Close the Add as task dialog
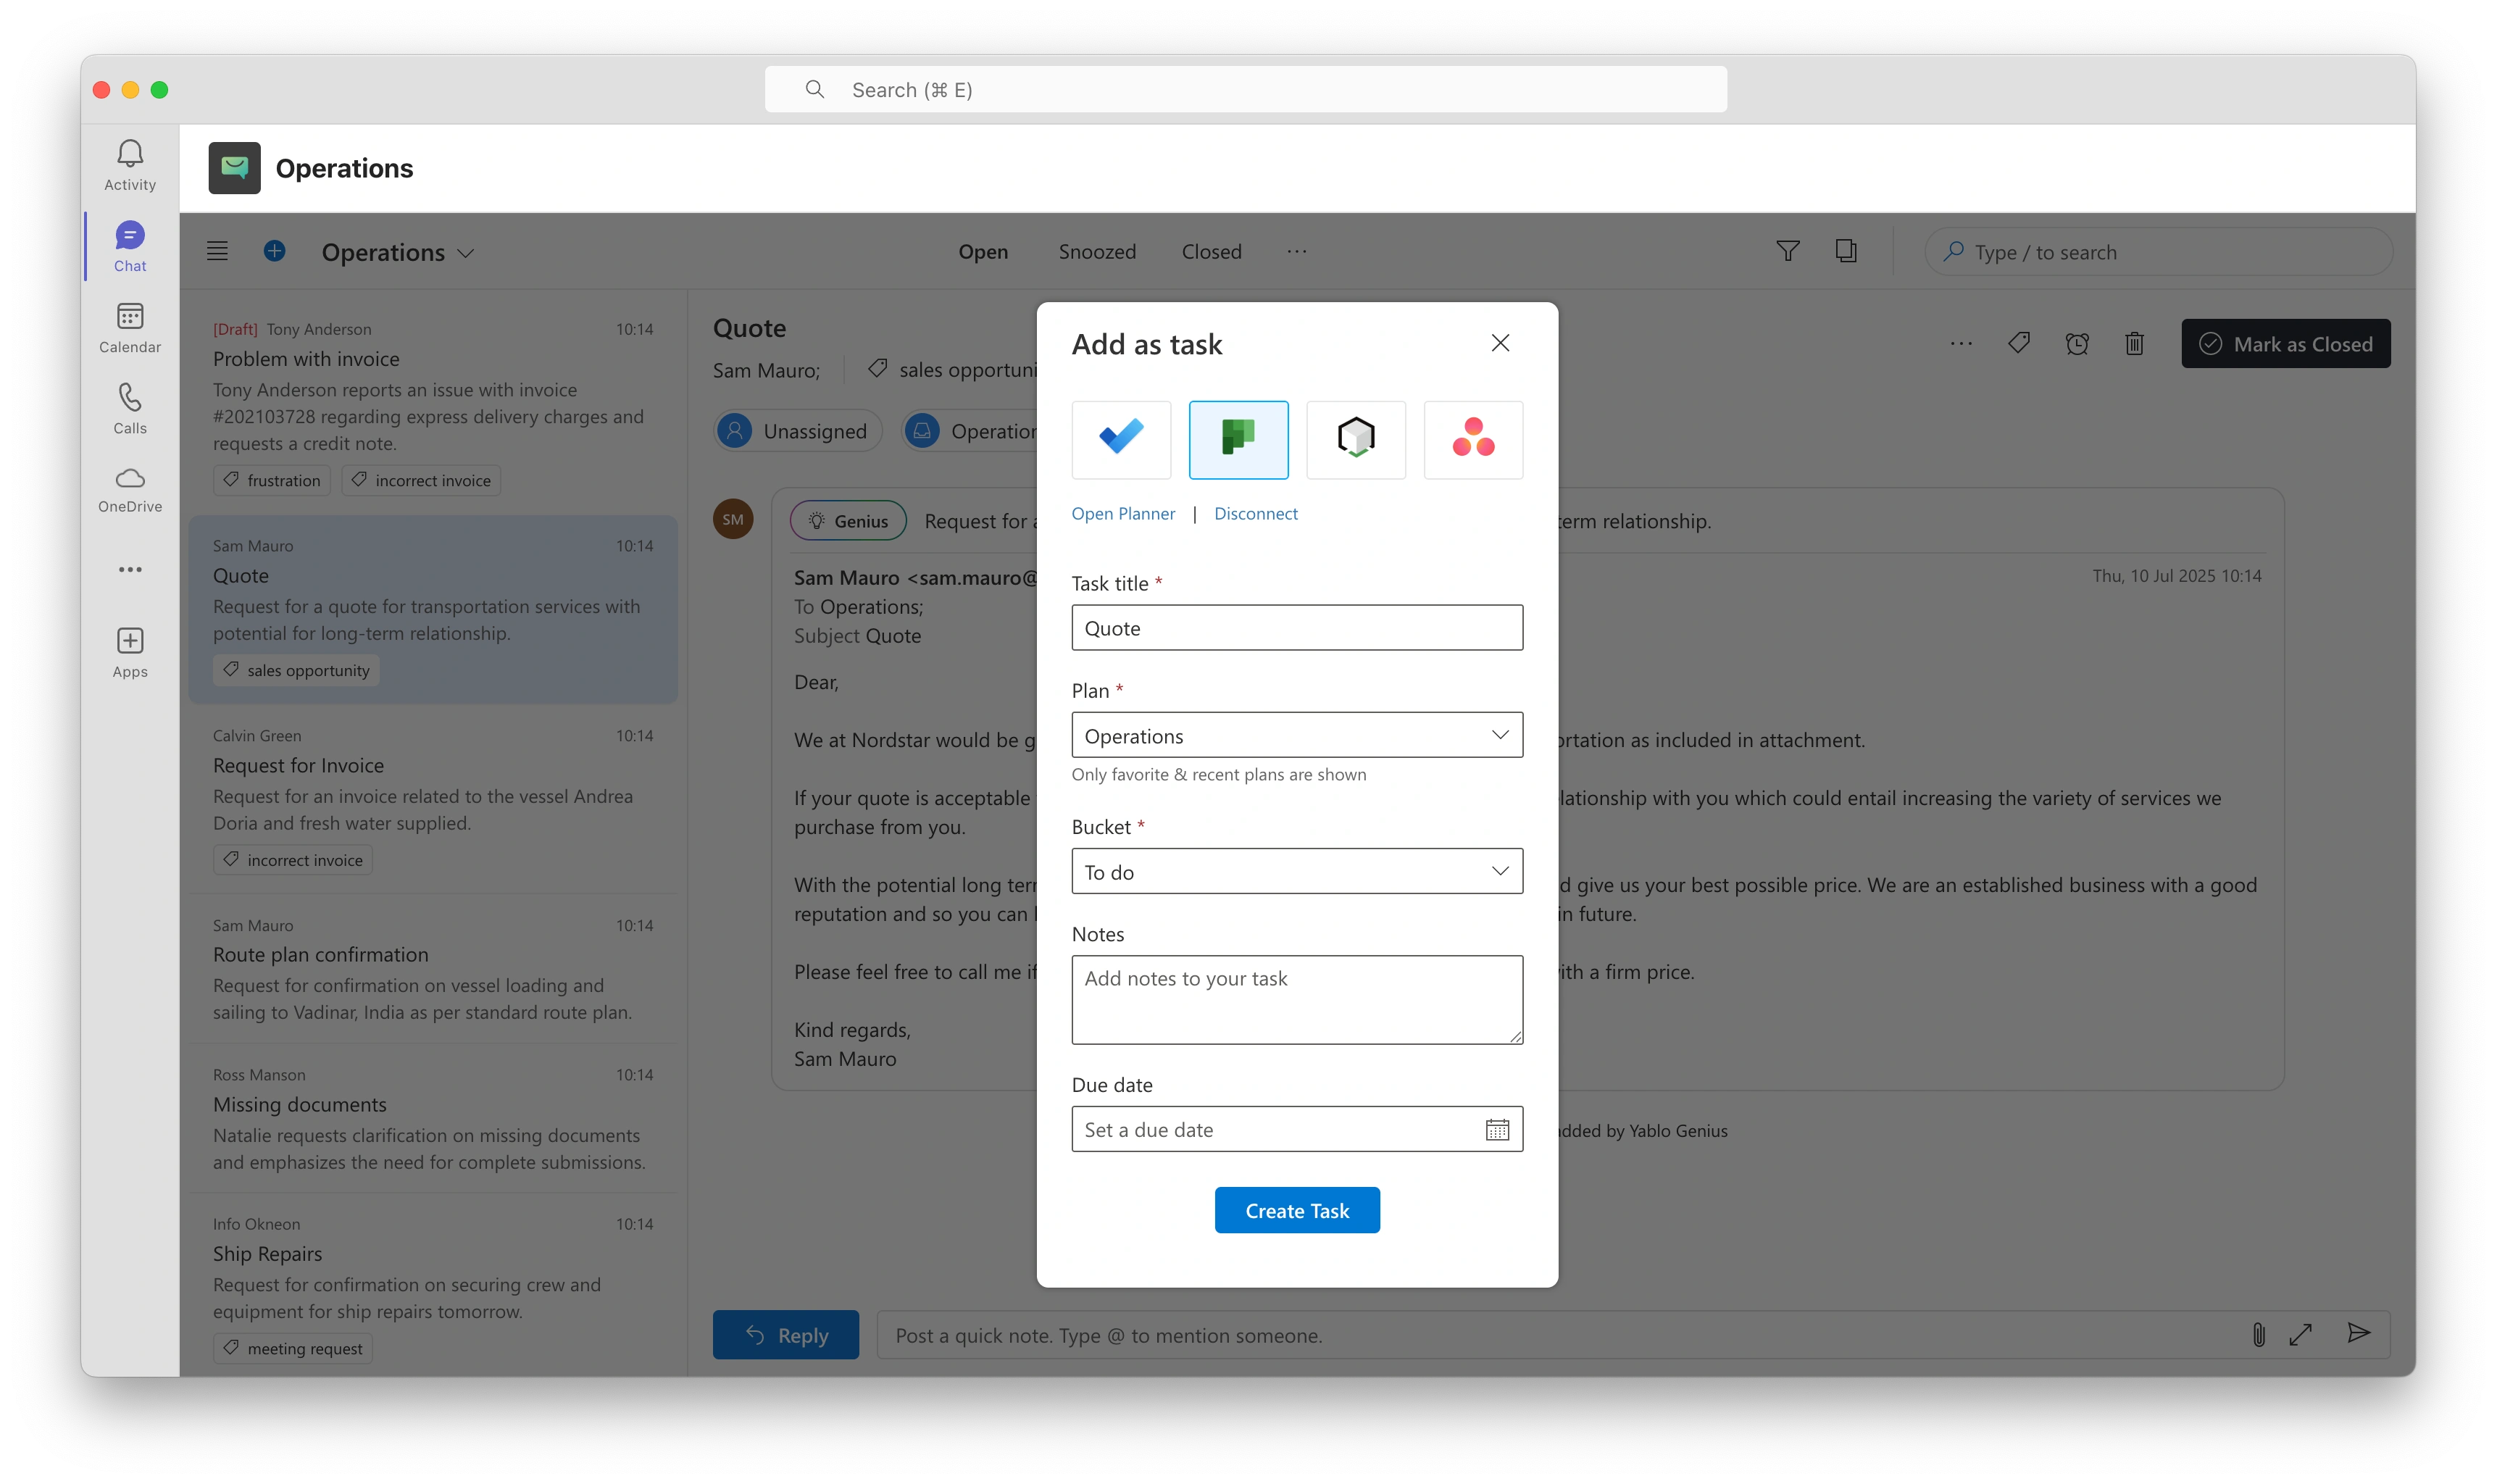This screenshot has width=2497, height=1484. pyautogui.click(x=1499, y=343)
